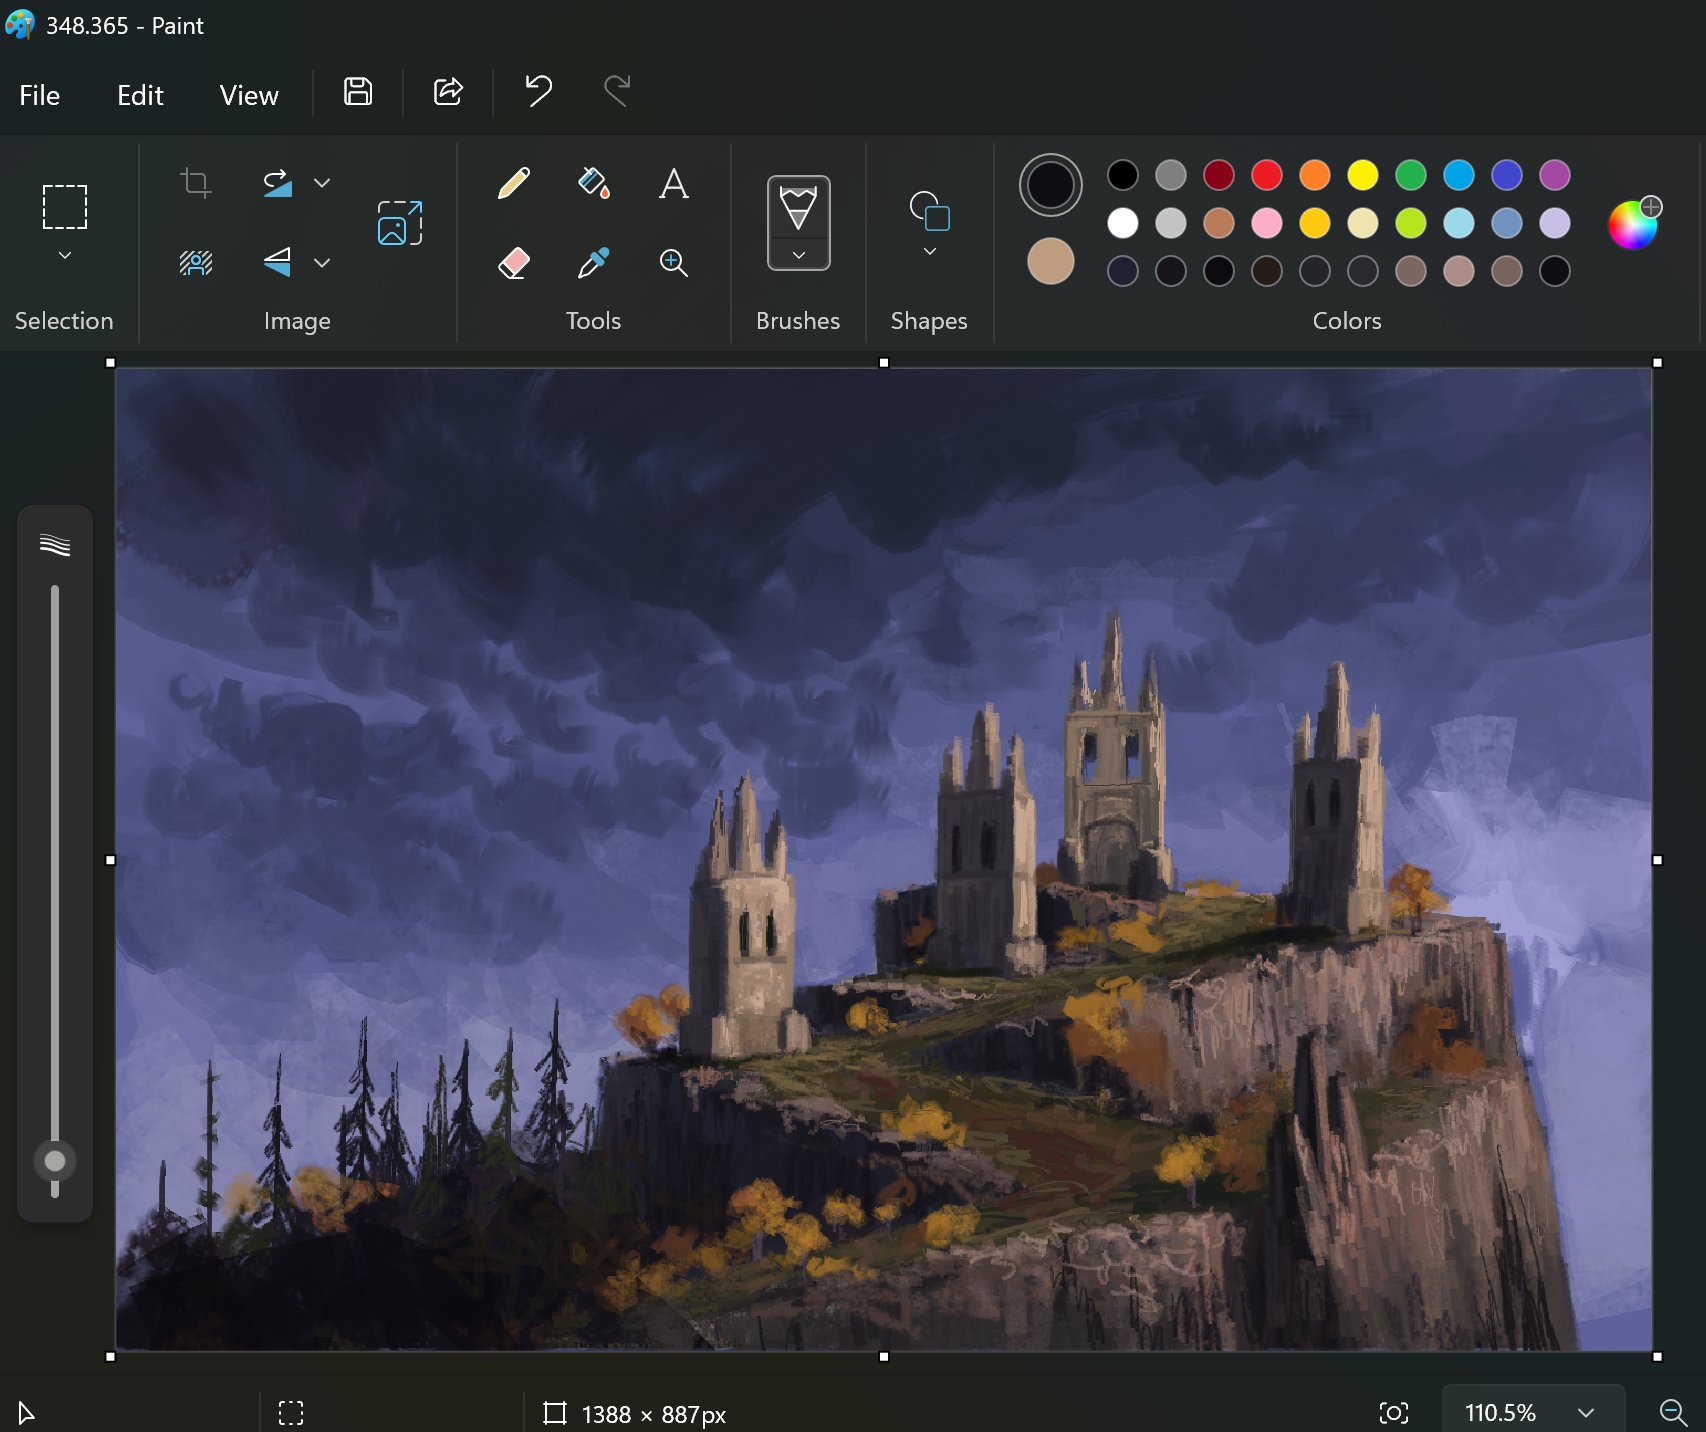Click the Crop tool icon

[196, 183]
